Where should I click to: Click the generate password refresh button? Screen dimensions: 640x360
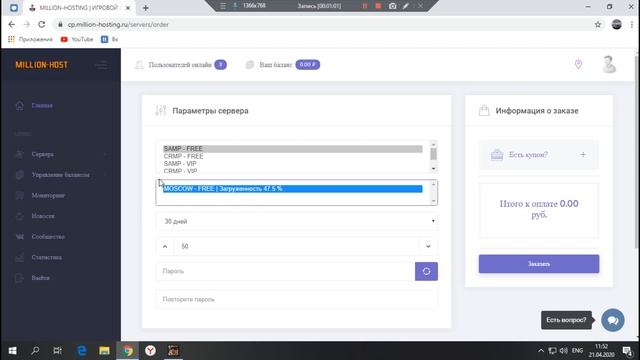pos(426,271)
